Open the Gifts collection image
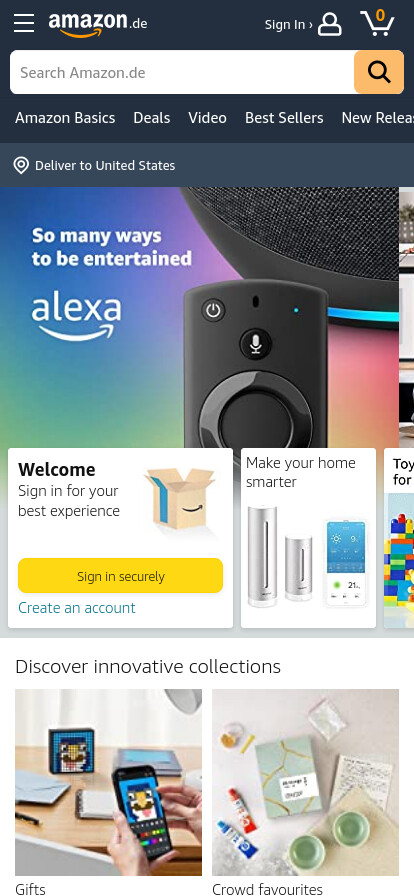This screenshot has height=896, width=414. point(108,782)
